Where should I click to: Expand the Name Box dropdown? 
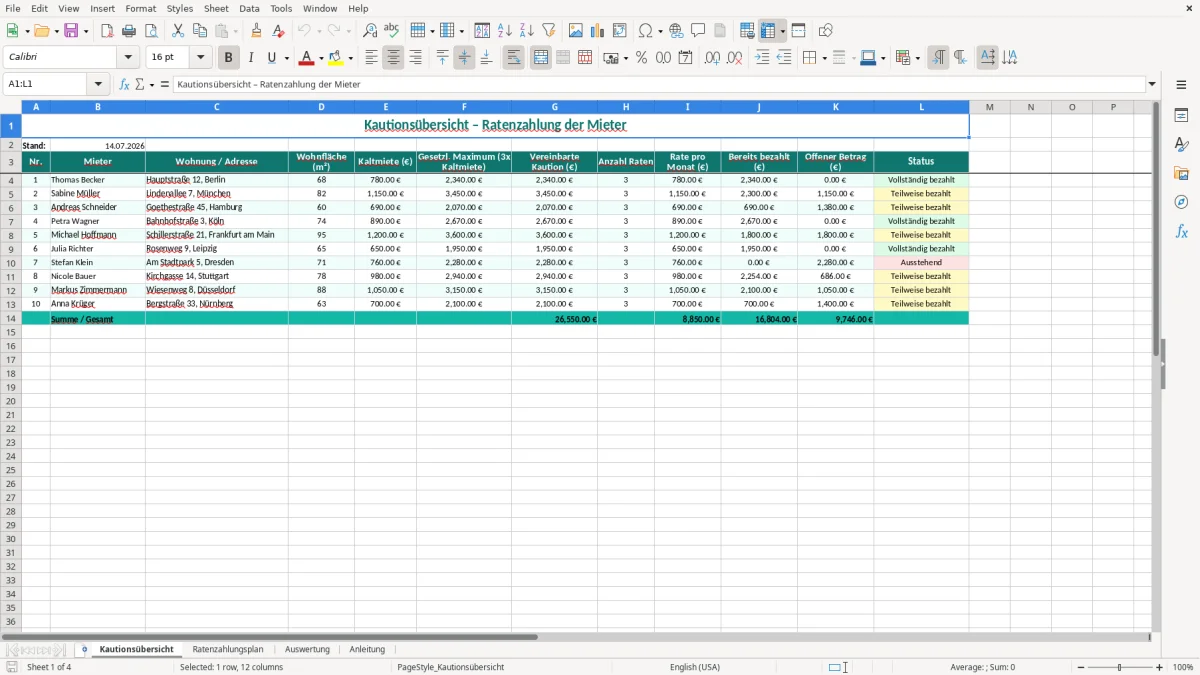pyautogui.click(x=98, y=85)
